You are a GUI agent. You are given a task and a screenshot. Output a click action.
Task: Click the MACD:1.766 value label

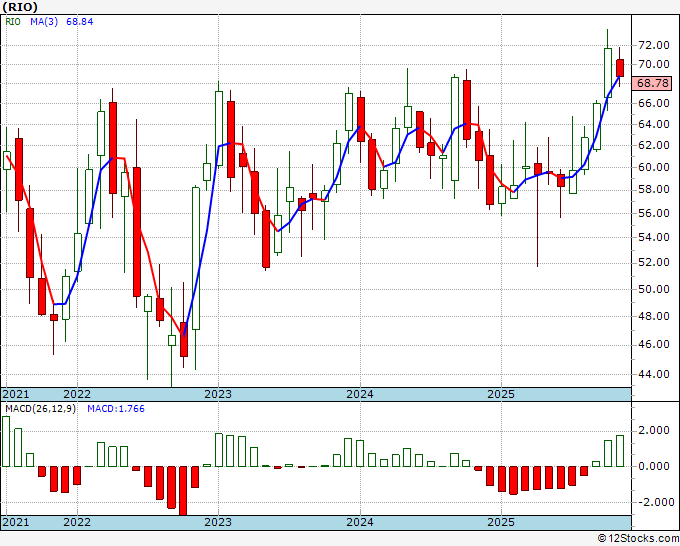[116, 409]
